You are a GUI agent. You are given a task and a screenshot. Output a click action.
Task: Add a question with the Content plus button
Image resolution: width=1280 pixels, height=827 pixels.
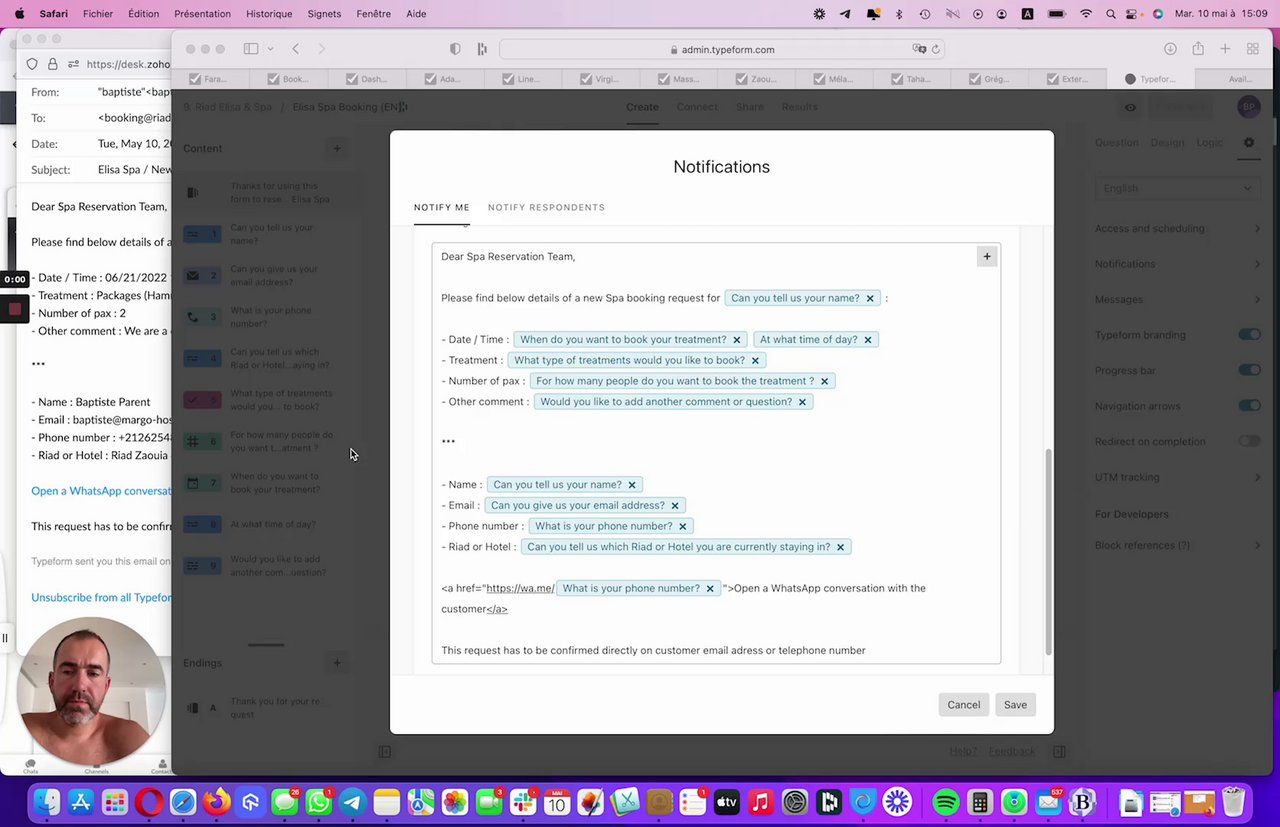[x=337, y=148]
